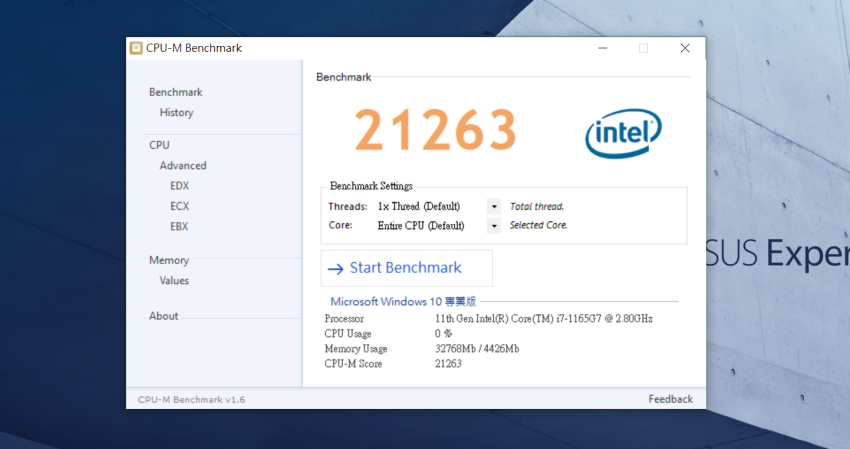This screenshot has width=850, height=449.
Task: Click the Memory Usage value 32768Mb / 4426Mb
Action: (477, 349)
